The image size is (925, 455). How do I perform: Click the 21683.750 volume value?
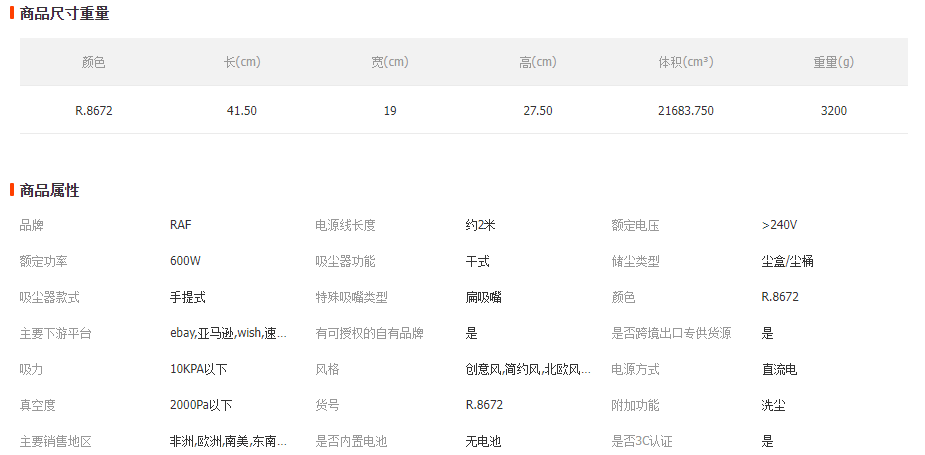pyautogui.click(x=685, y=111)
